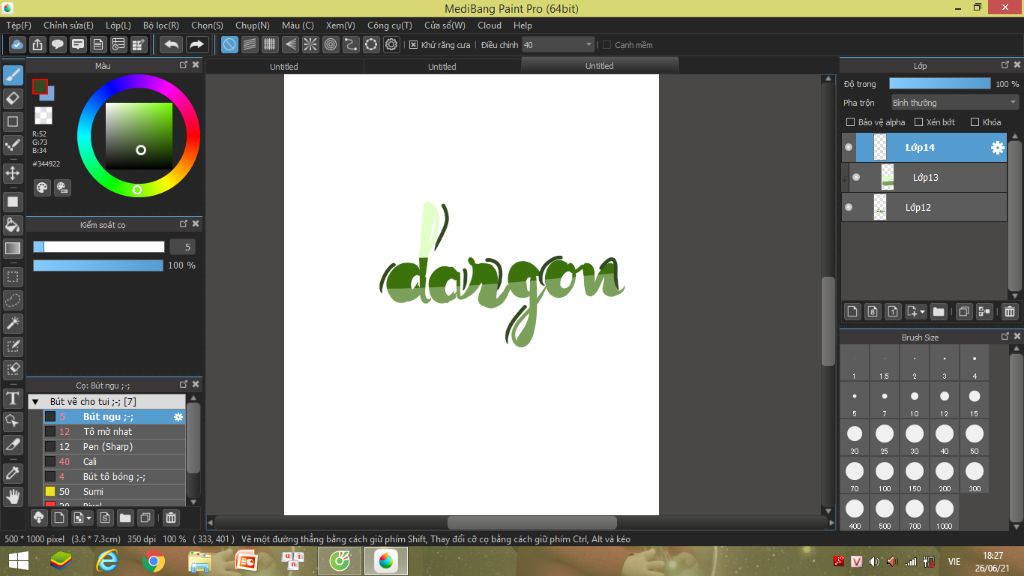Viewport: 1024px width, 576px height.
Task: Open snap settings gear in toolbar
Action: tap(391, 44)
